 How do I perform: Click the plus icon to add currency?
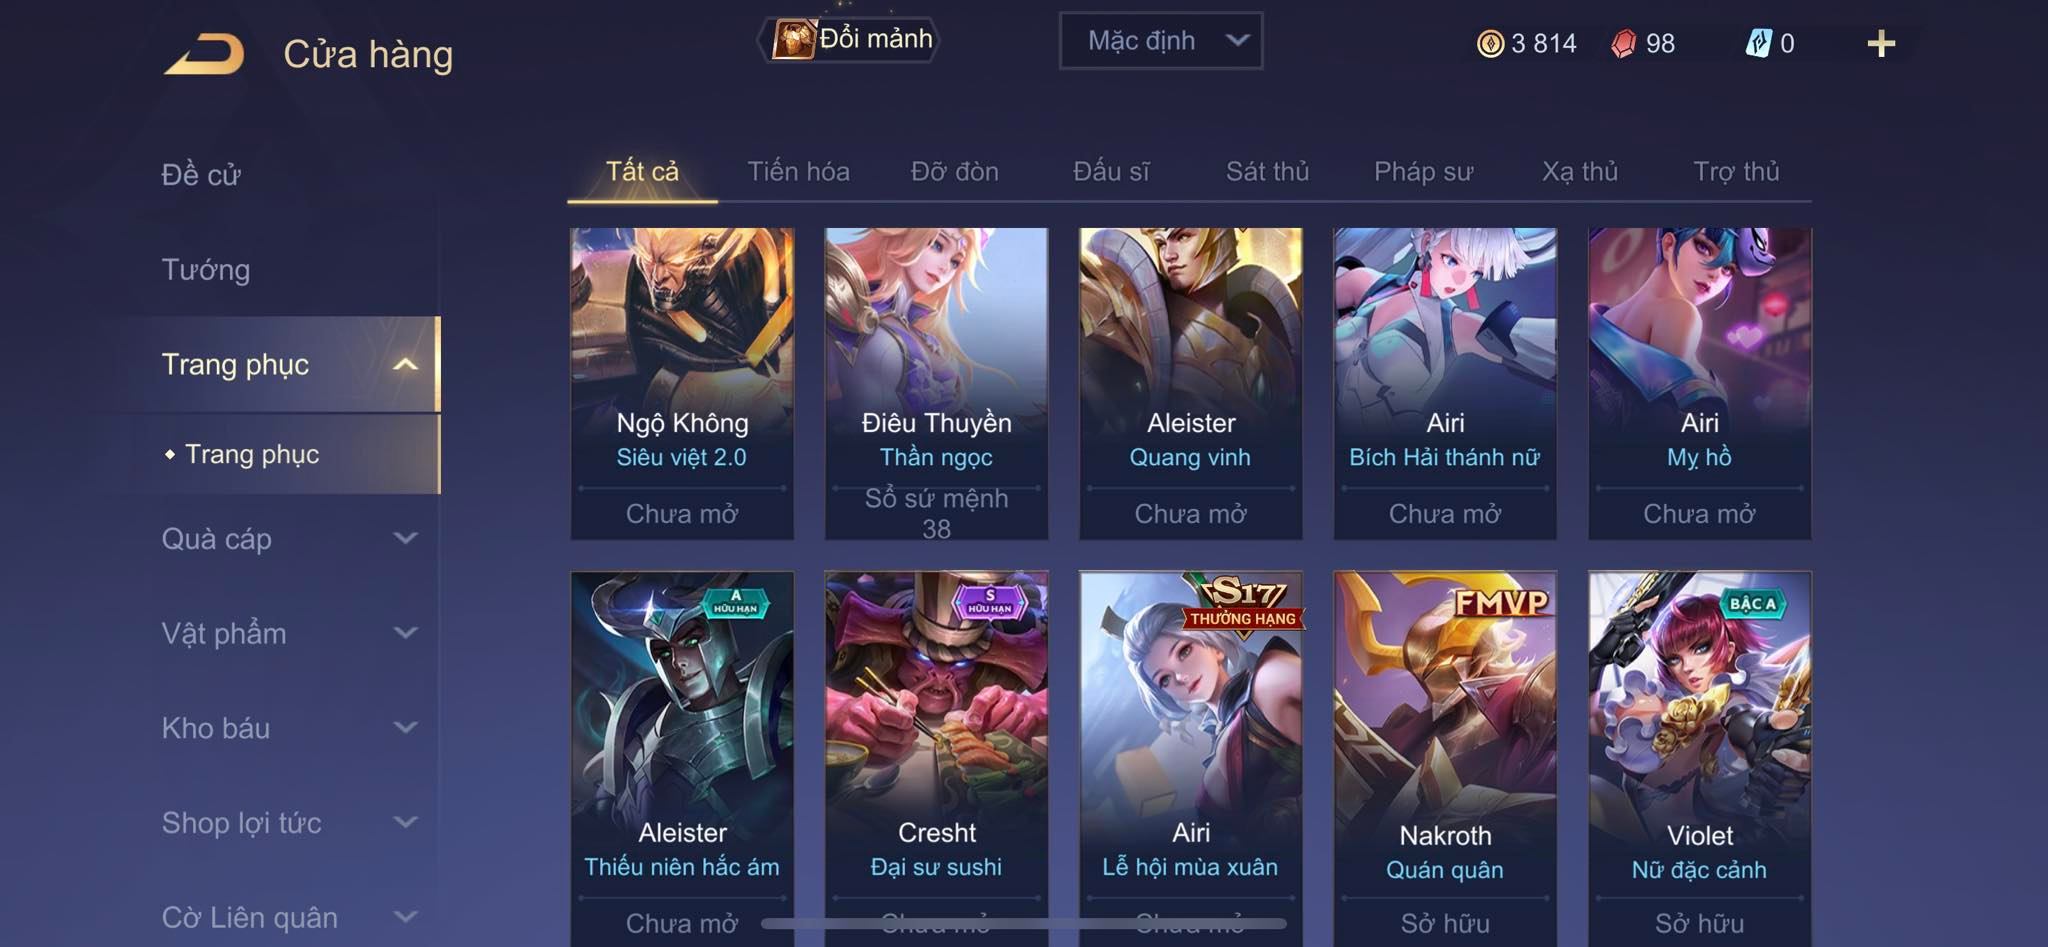pos(1881,44)
